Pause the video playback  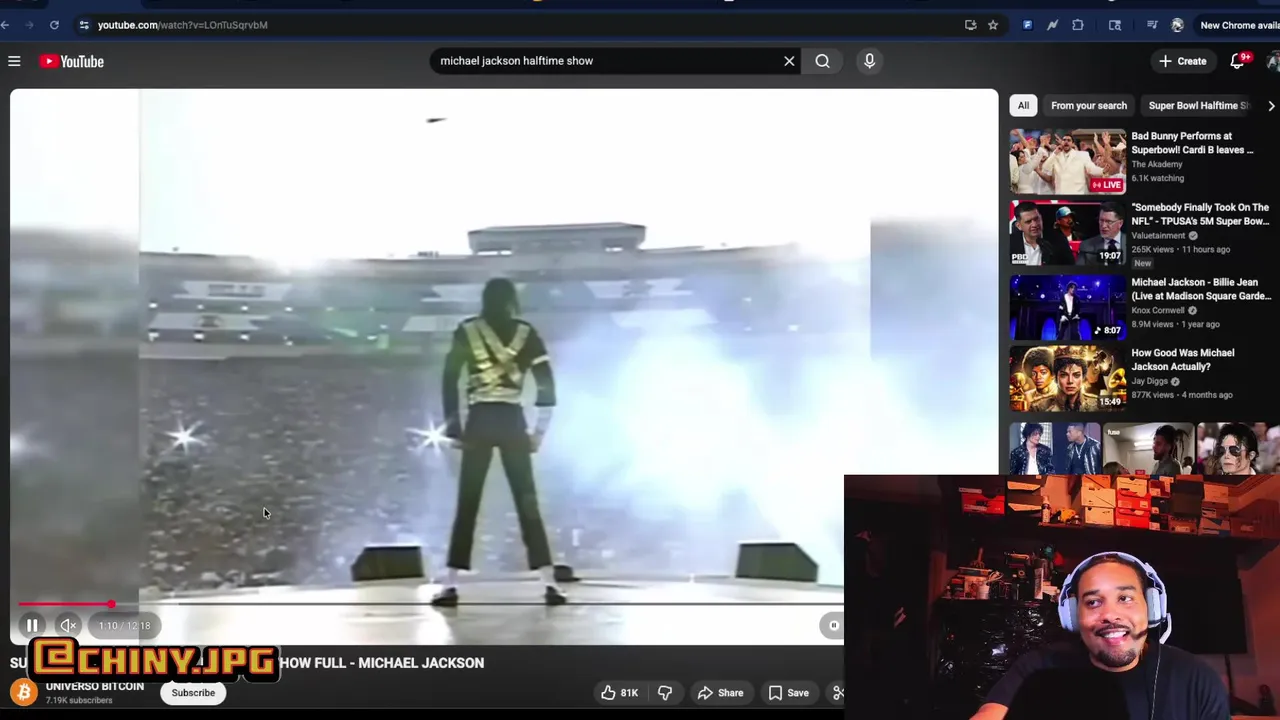click(x=32, y=626)
